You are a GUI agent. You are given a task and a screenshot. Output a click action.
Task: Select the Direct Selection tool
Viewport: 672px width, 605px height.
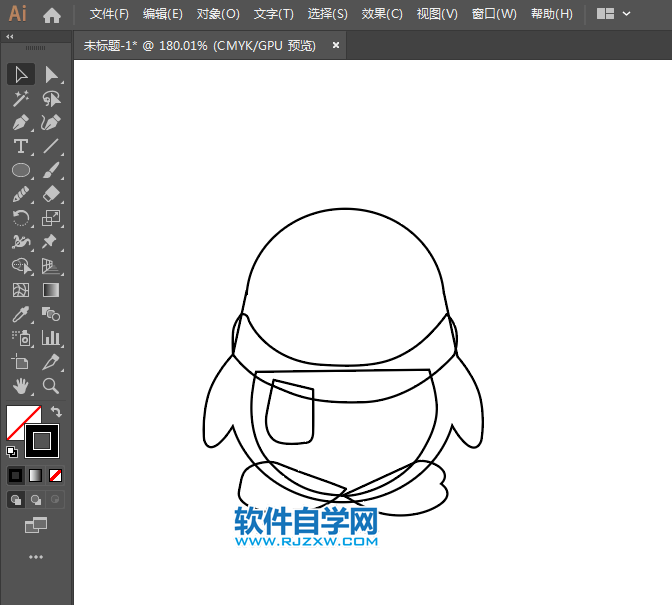51,74
